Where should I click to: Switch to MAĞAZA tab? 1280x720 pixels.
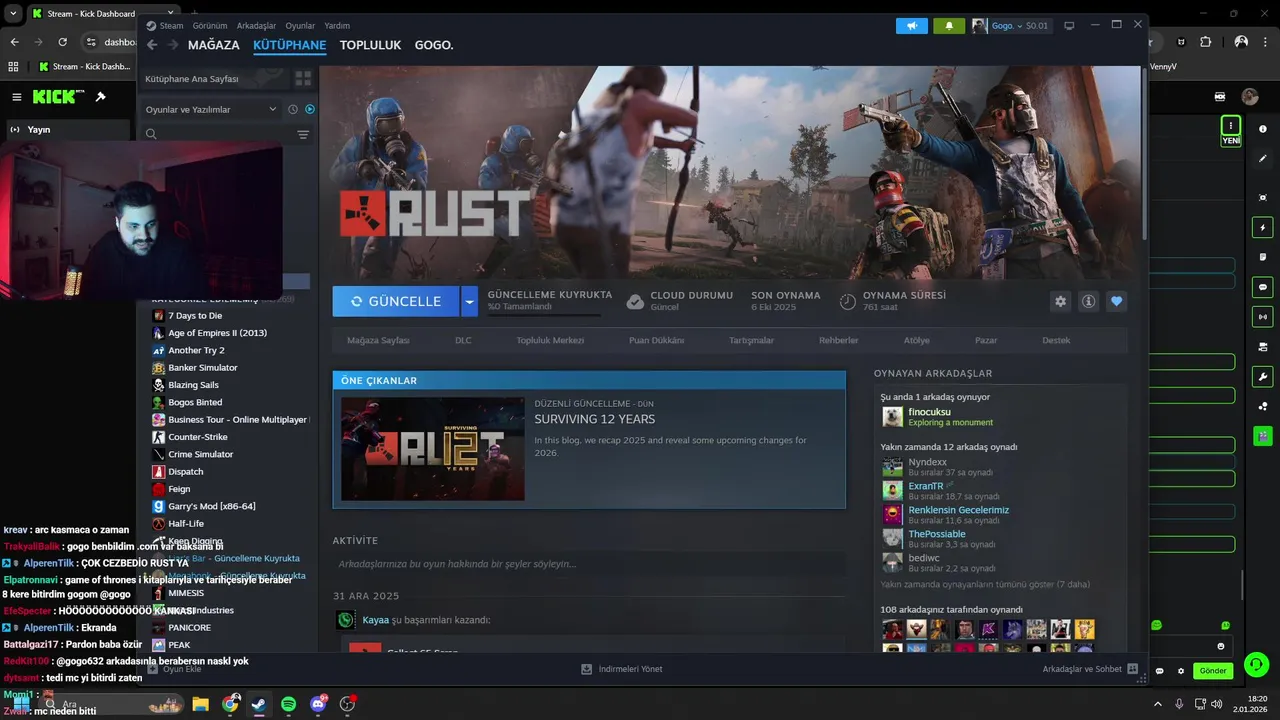click(x=214, y=45)
